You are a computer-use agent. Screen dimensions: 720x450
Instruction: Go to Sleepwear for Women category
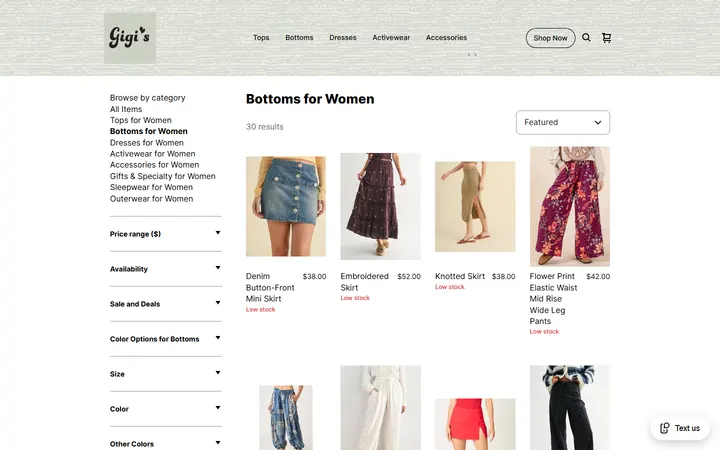click(151, 187)
